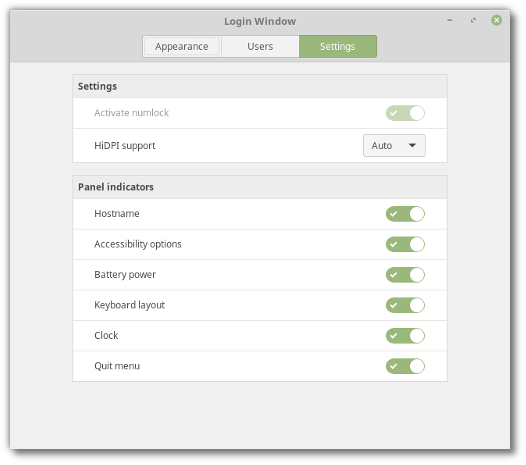Disable the Hostname indicator switch
This screenshot has width=526, height=465.
coord(405,214)
